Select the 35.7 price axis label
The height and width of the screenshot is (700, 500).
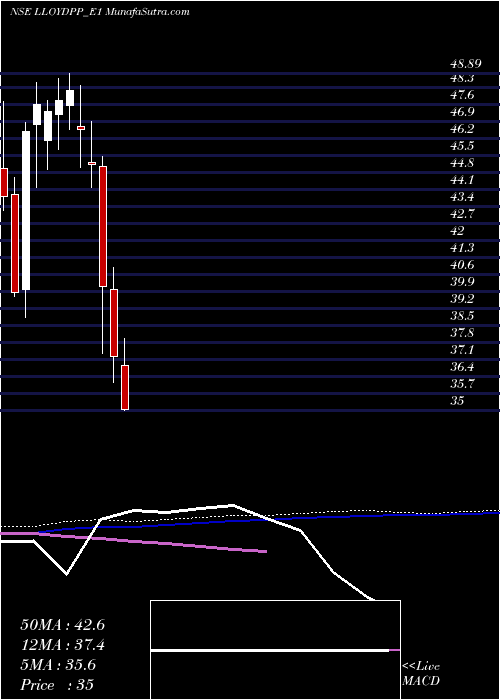(x=462, y=383)
